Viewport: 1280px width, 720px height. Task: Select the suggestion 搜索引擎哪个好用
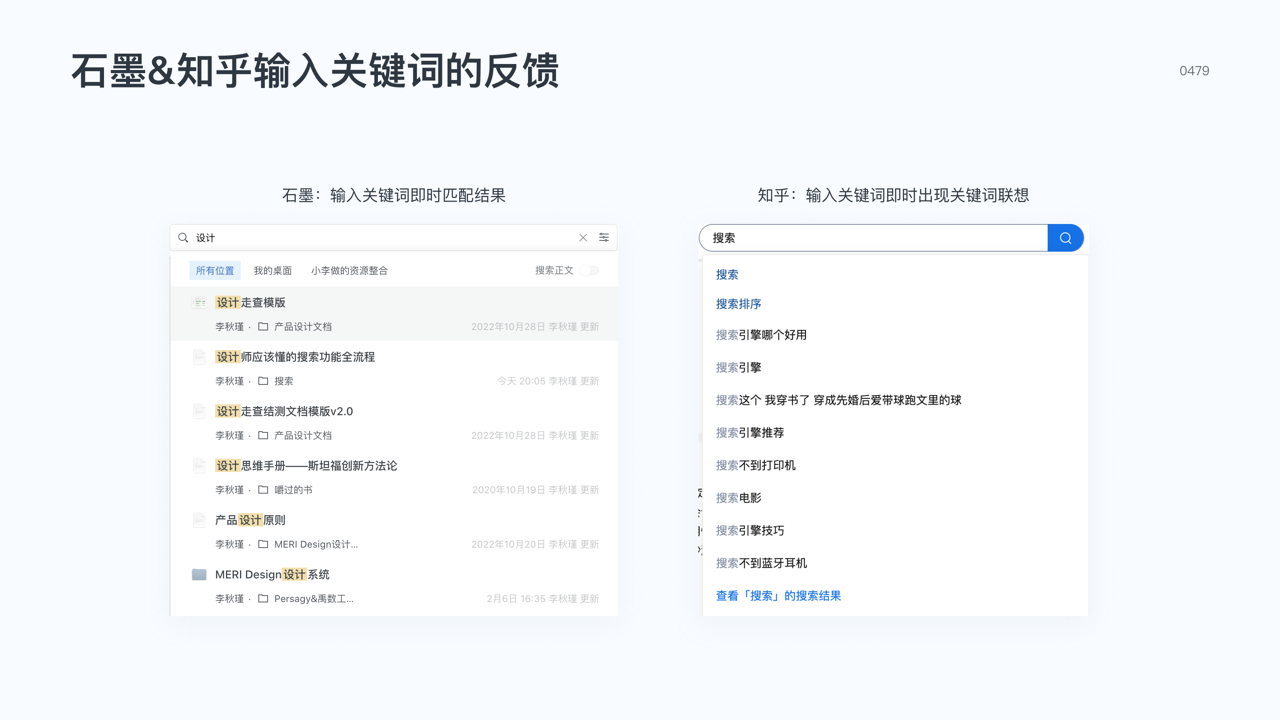tap(761, 335)
